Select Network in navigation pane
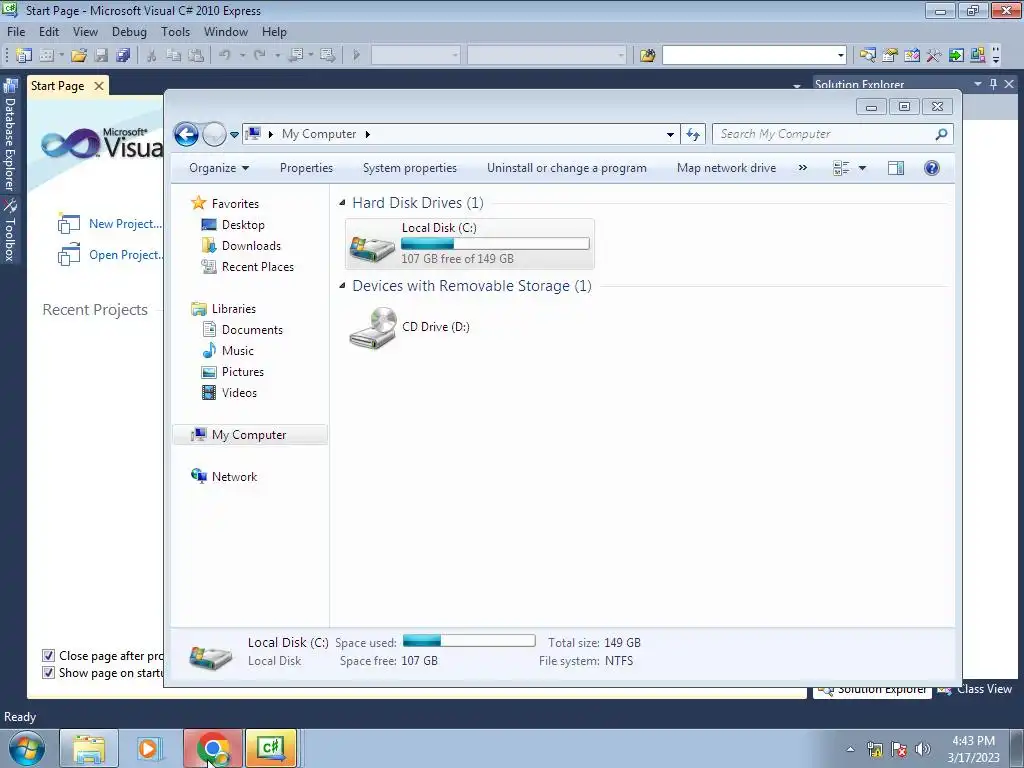Image resolution: width=1024 pixels, height=768 pixels. click(x=234, y=477)
